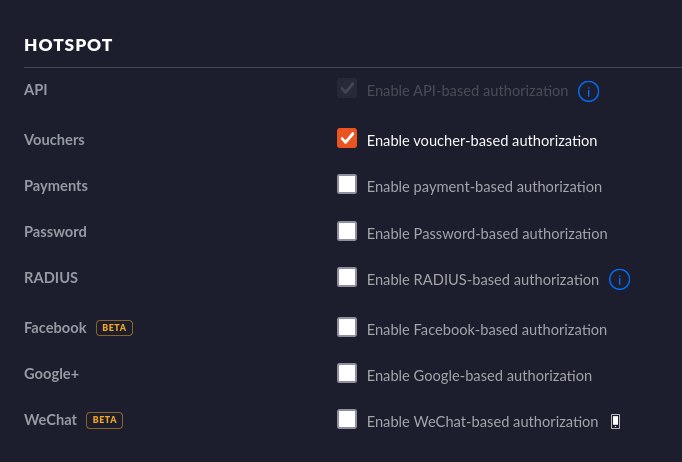Click the greyed-out API authorization checkbox

click(347, 90)
